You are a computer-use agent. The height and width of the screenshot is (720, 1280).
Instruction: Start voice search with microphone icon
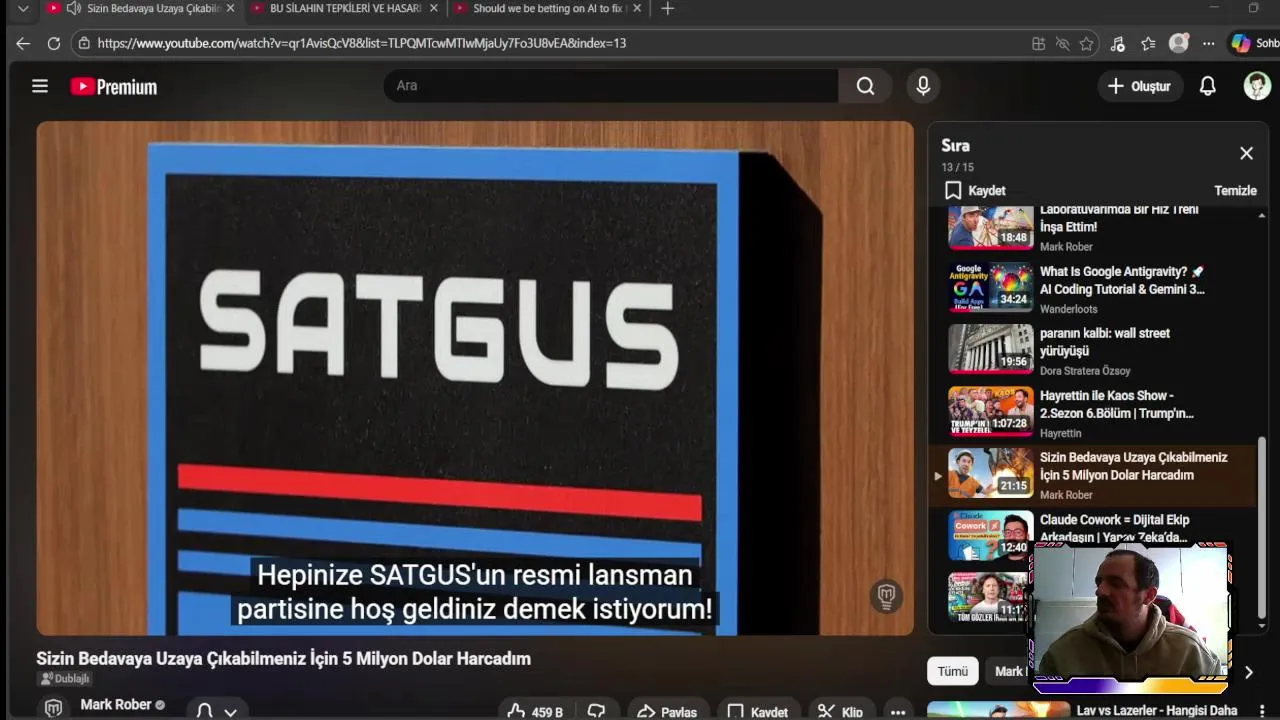(x=923, y=86)
